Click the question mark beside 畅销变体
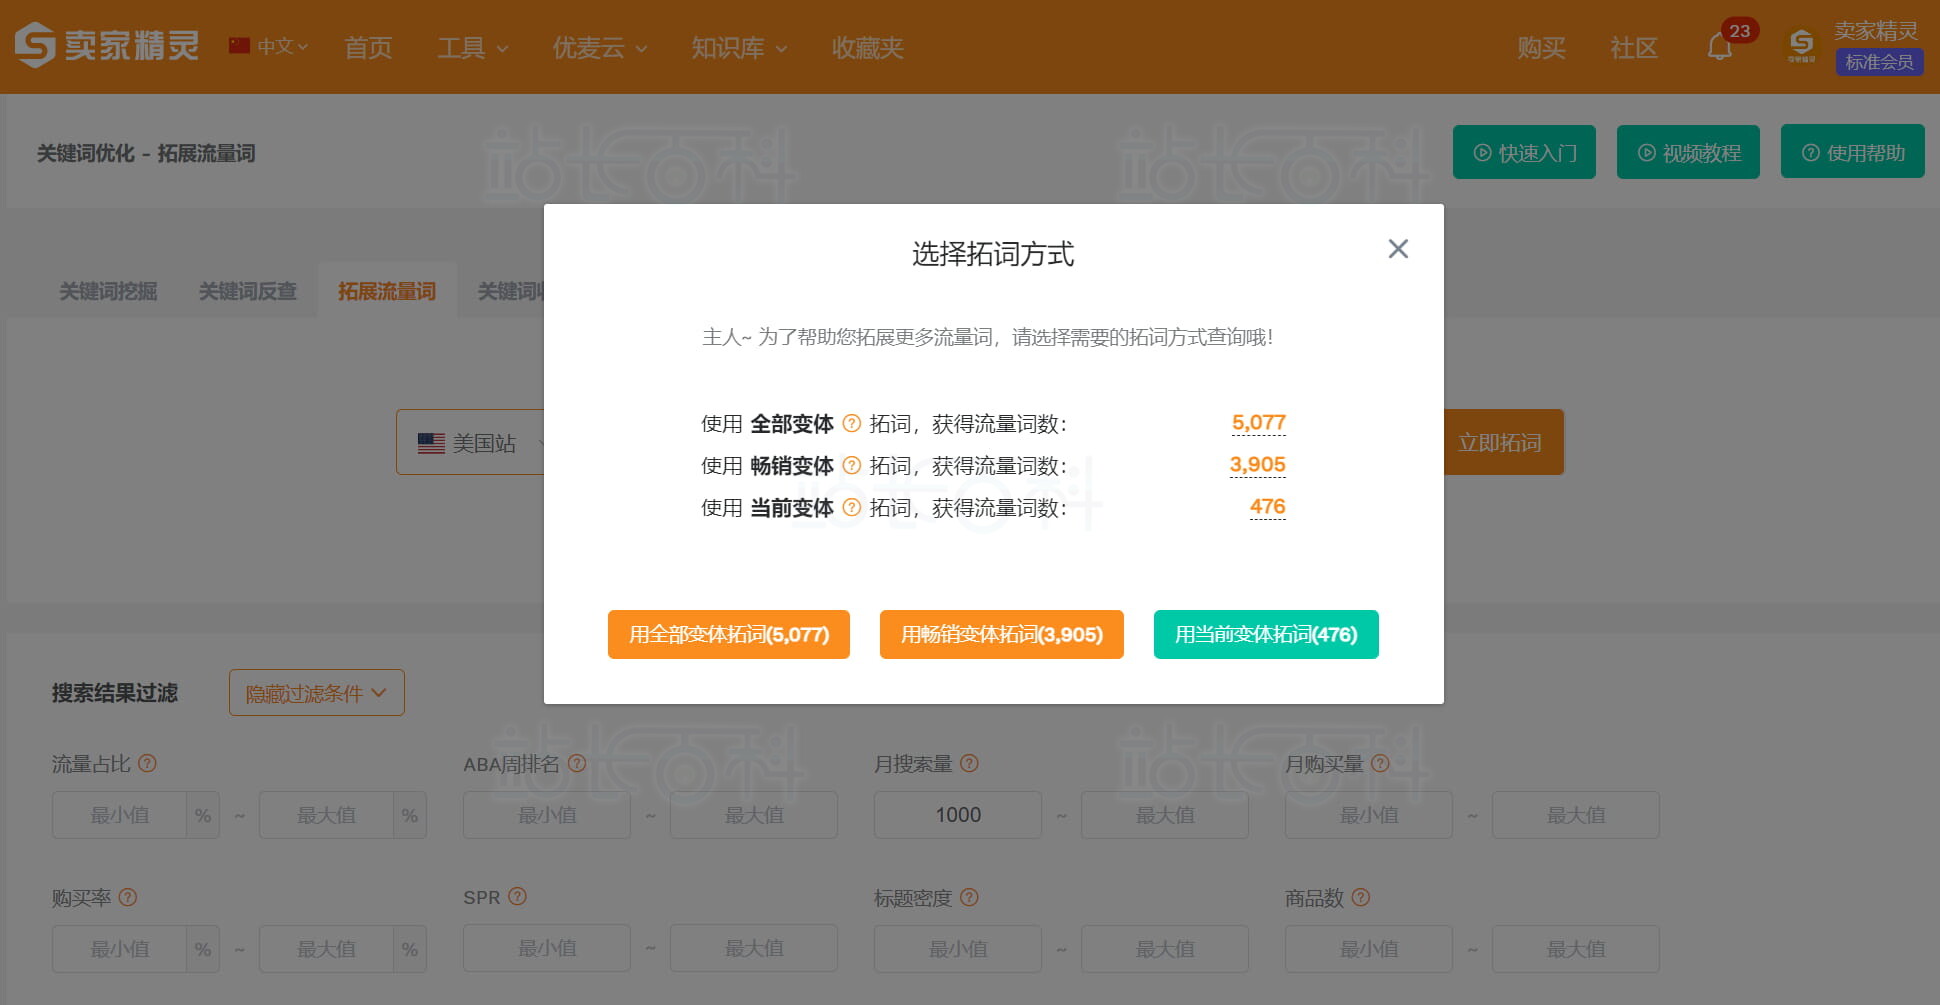The height and width of the screenshot is (1005, 1940). [851, 466]
